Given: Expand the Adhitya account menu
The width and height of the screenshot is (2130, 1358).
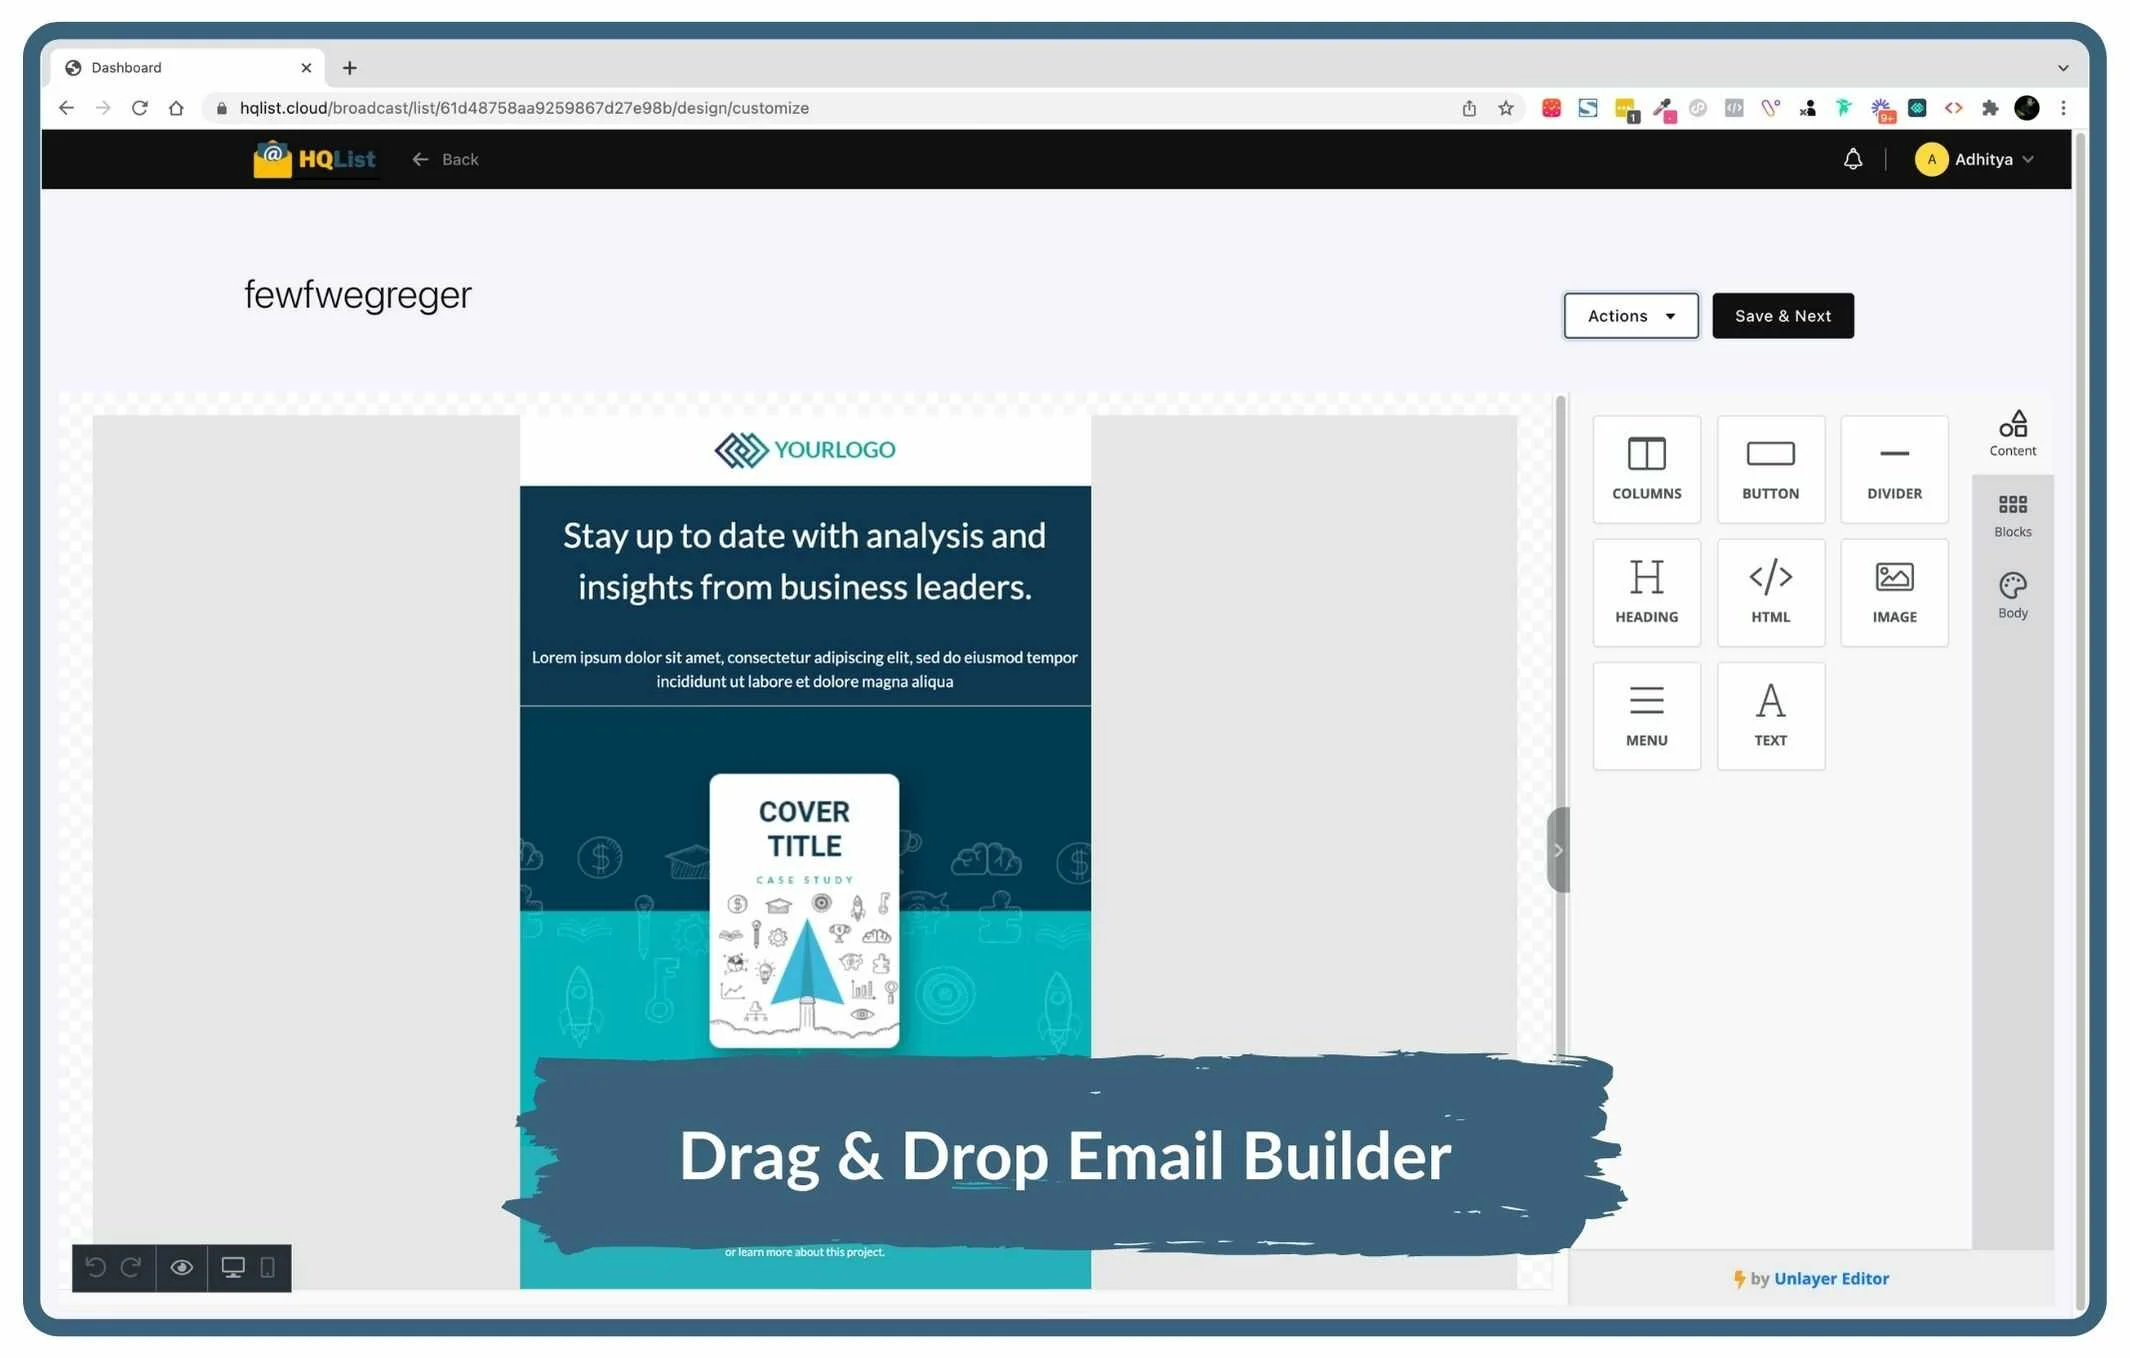Looking at the screenshot, I should pos(1975,160).
